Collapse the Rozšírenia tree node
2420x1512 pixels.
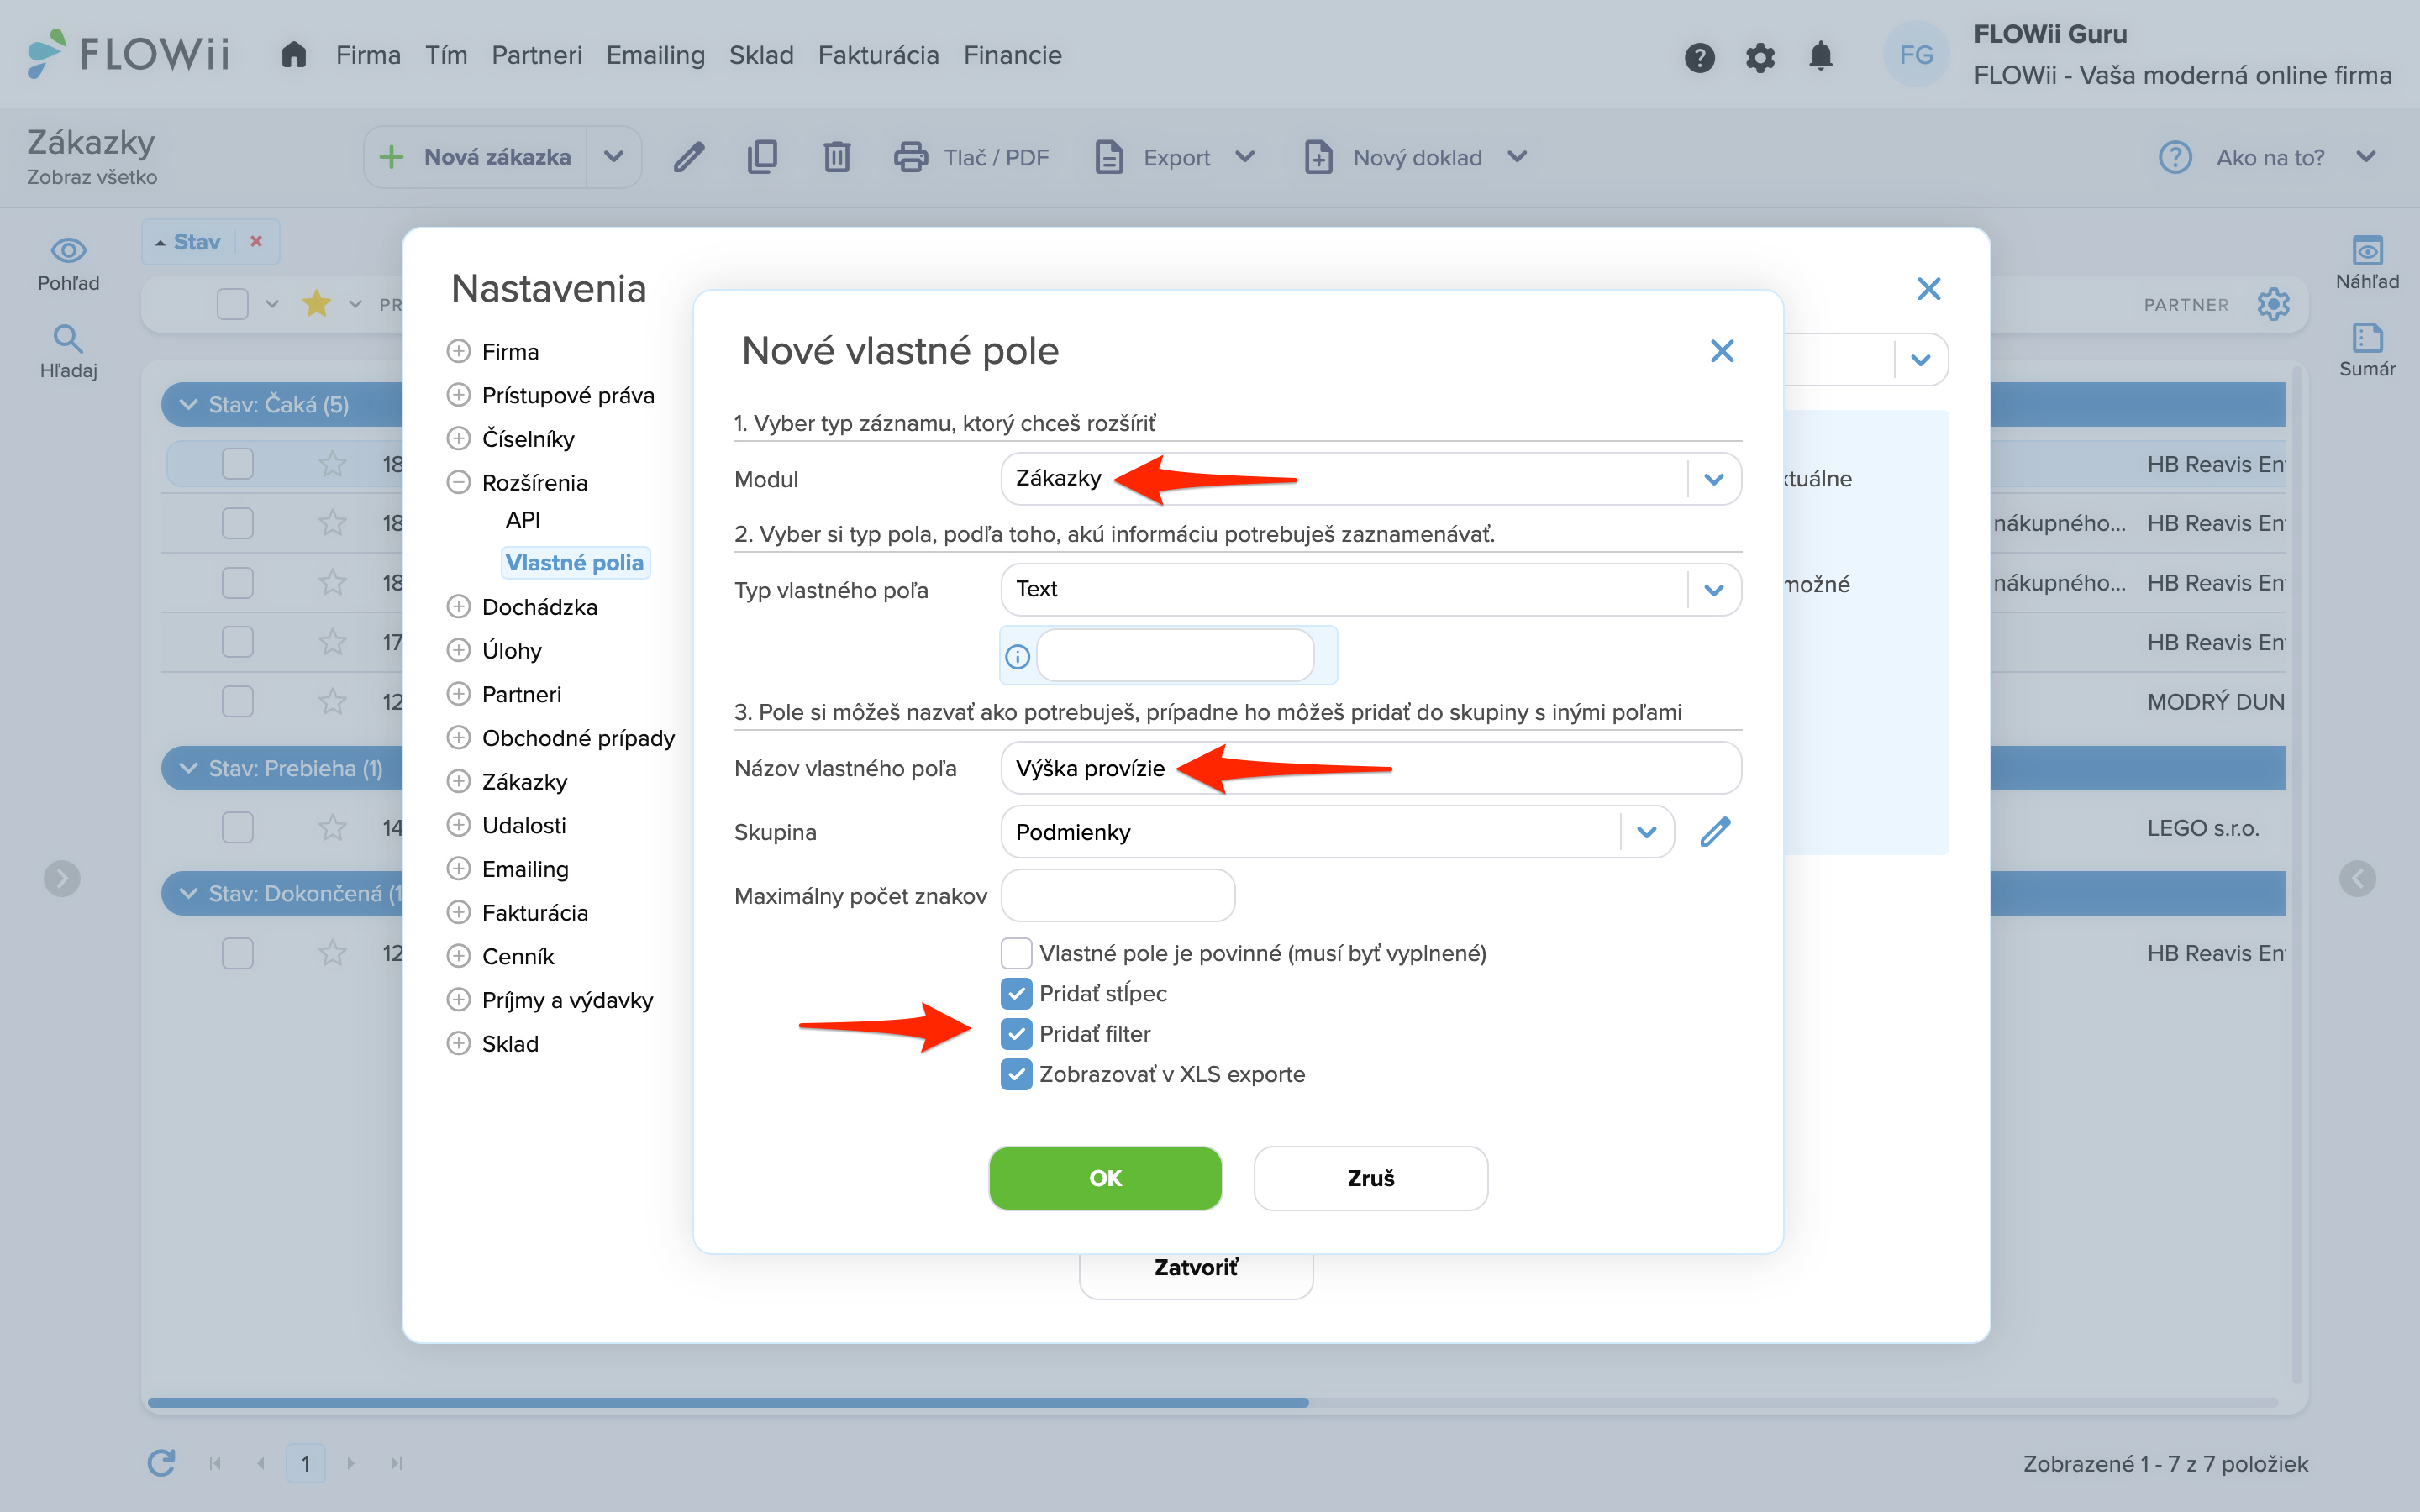(x=458, y=482)
